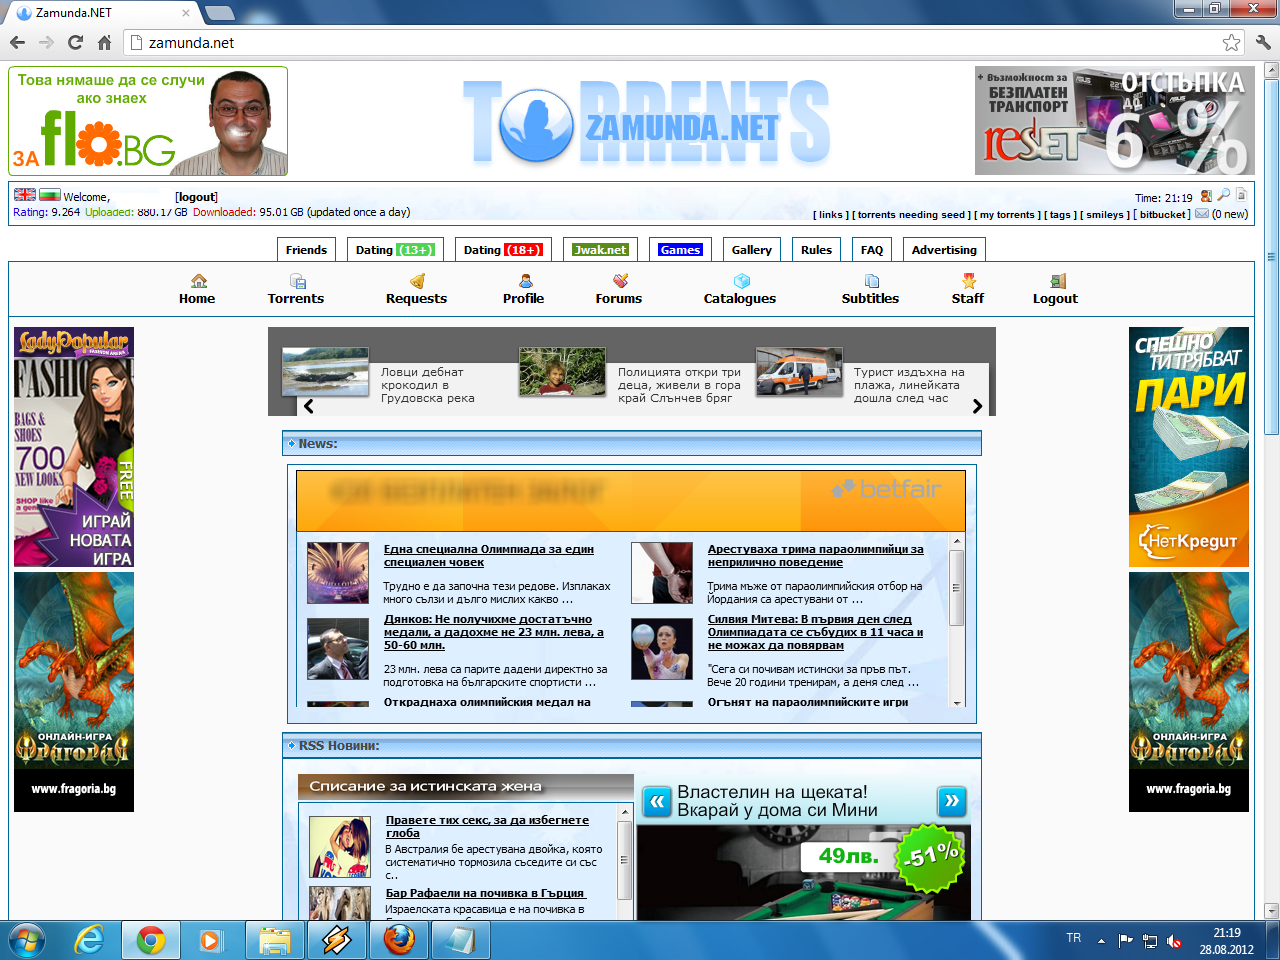Open the Dating (18+) tab

tap(503, 250)
